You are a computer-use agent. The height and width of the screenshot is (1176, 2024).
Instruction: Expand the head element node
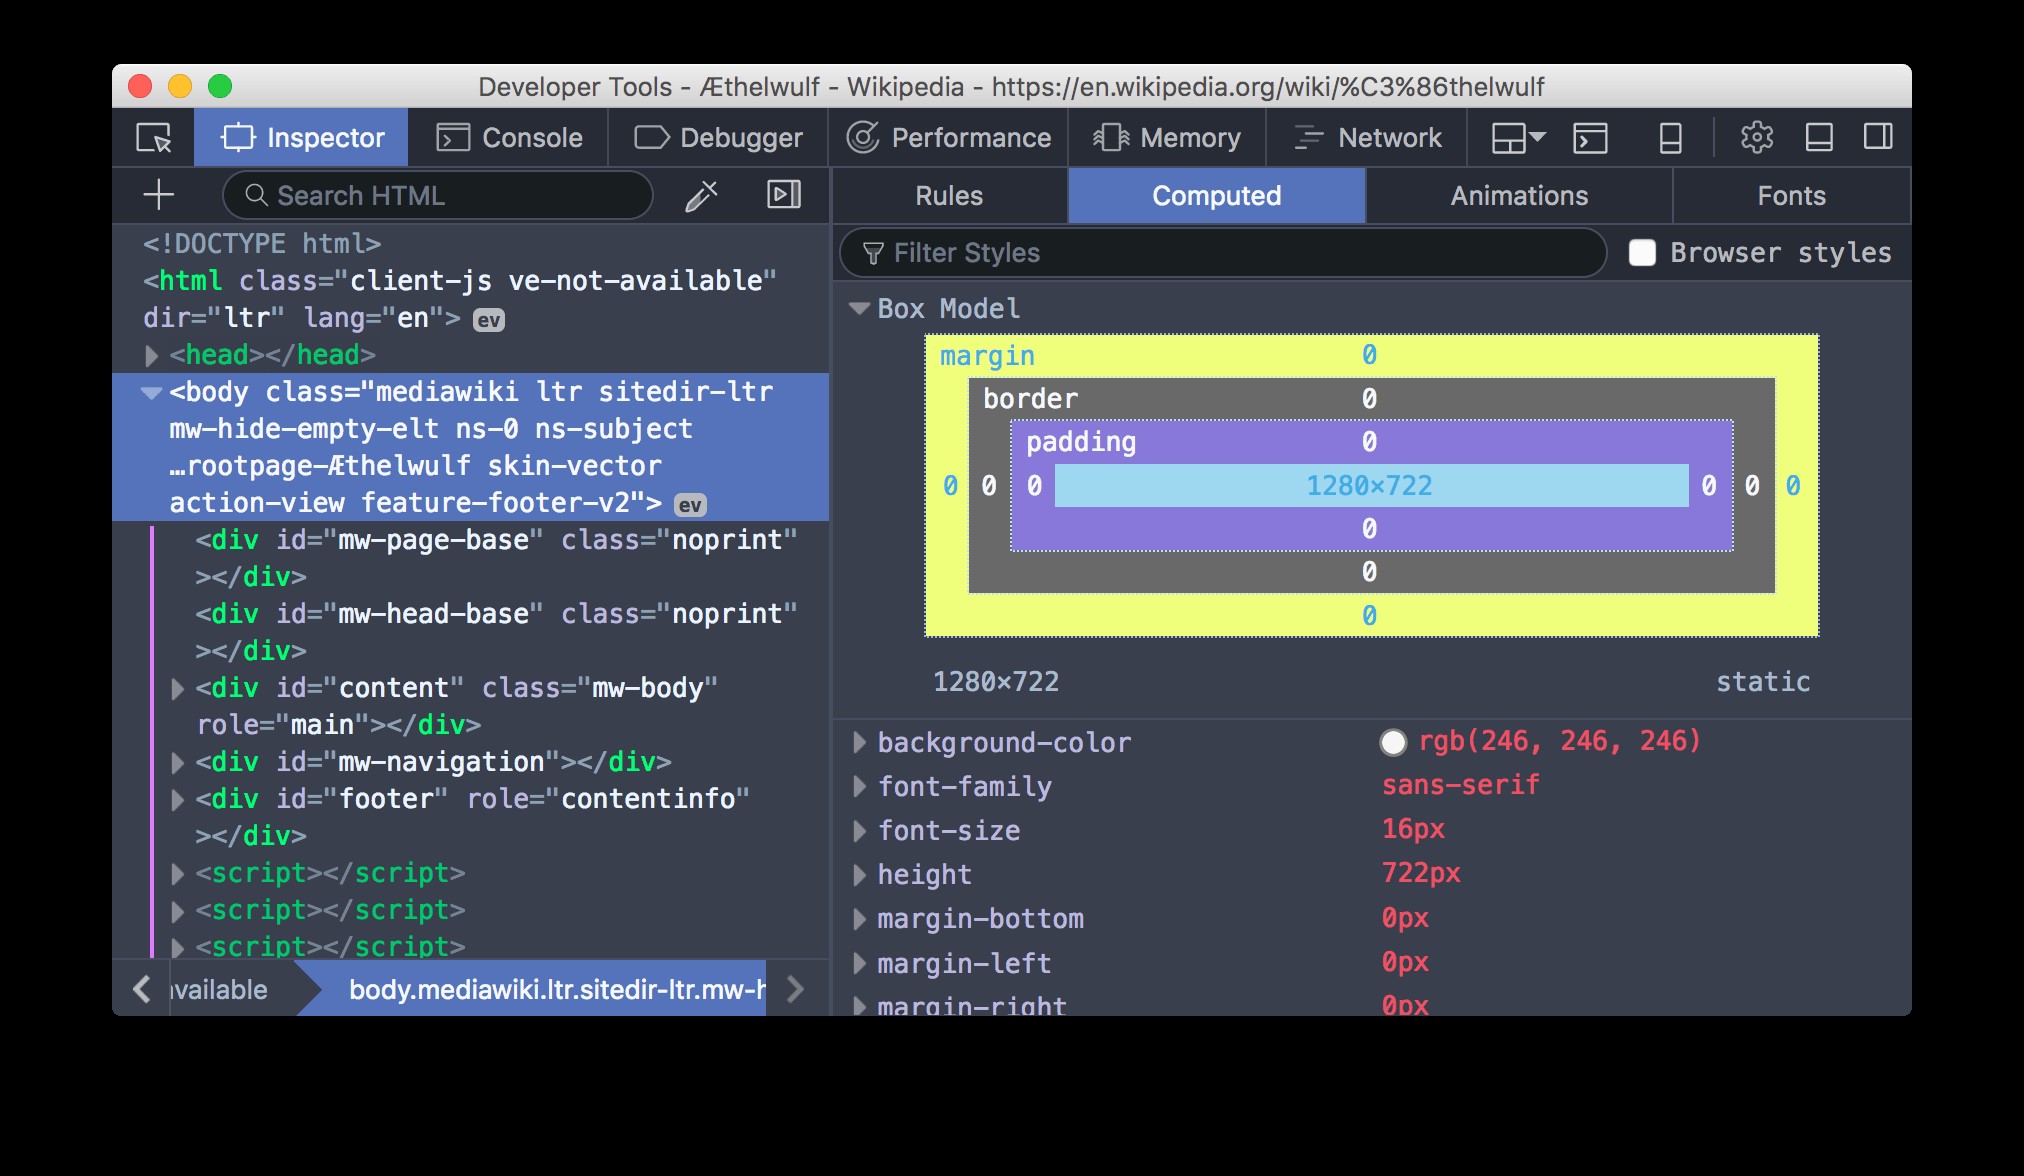[152, 355]
